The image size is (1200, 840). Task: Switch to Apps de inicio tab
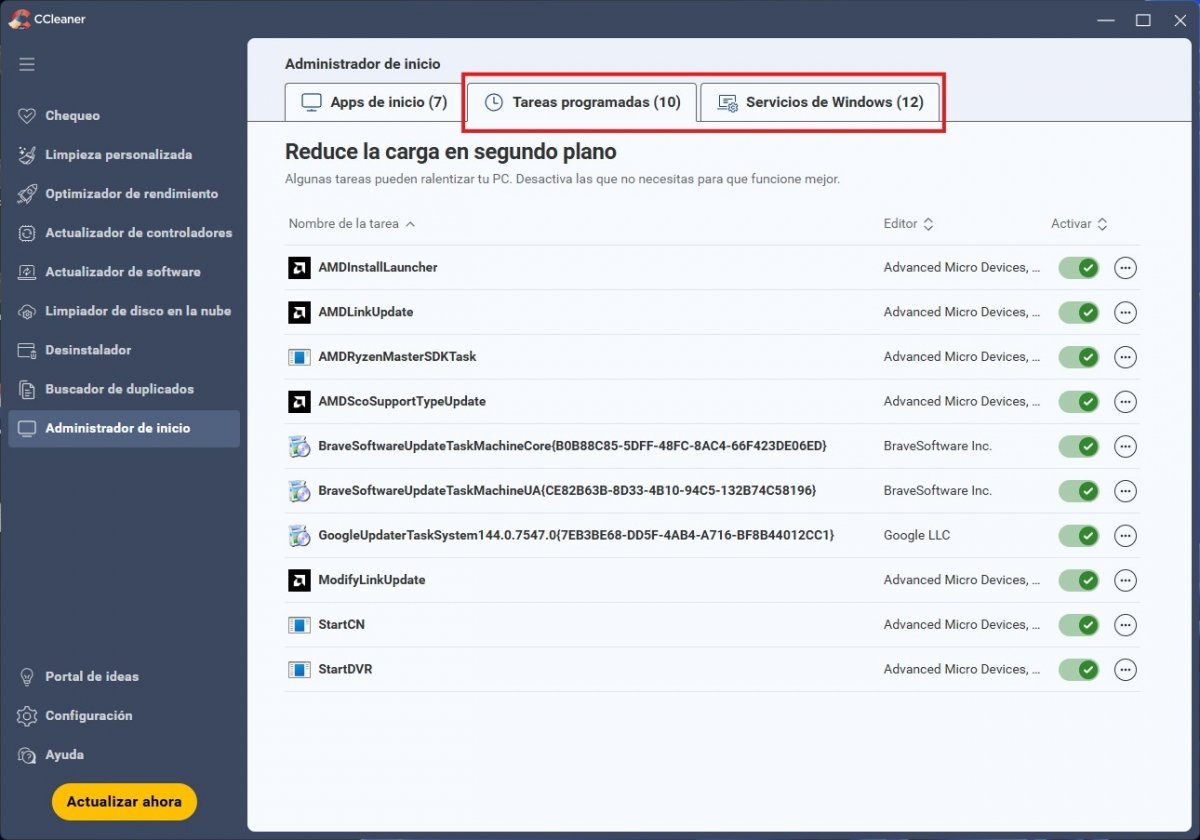click(375, 102)
